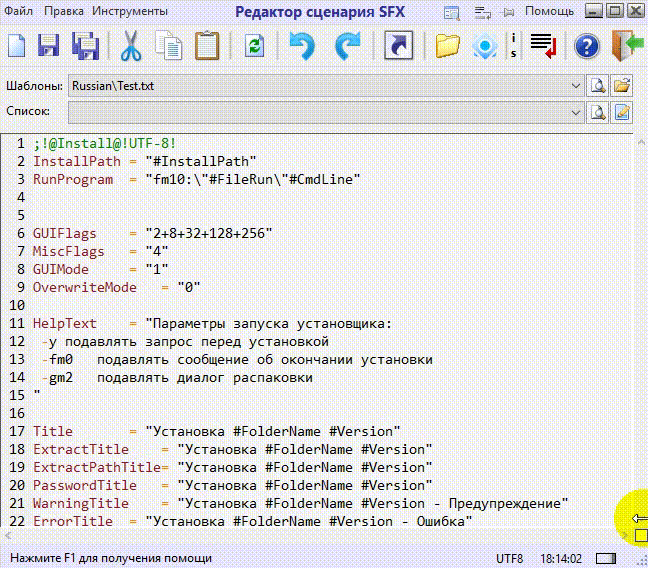Viewport: 648px width, 568px height.
Task: Open the Файл menu
Action: (x=18, y=11)
